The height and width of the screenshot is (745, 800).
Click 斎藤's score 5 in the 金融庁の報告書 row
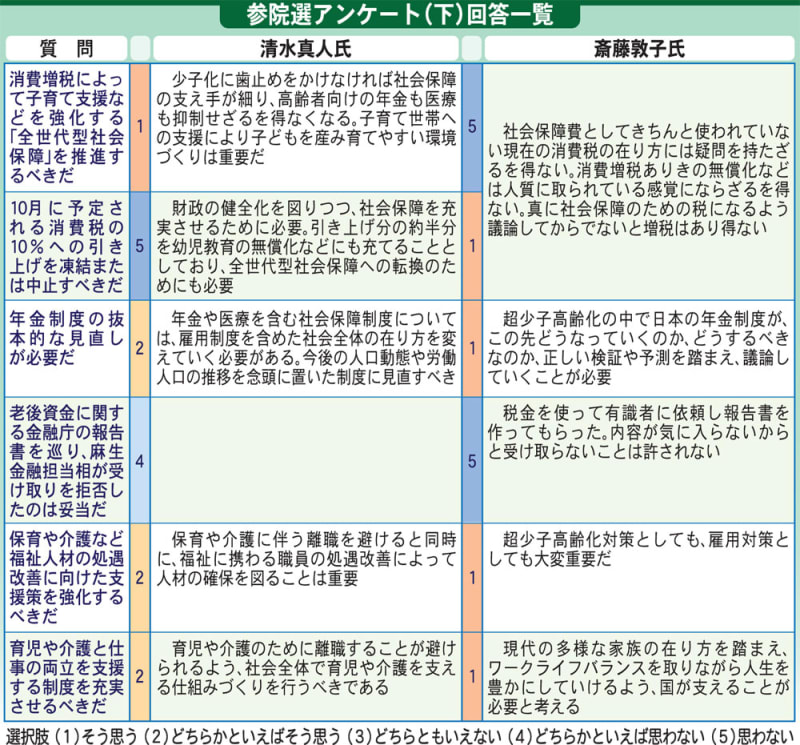pyautogui.click(x=472, y=461)
